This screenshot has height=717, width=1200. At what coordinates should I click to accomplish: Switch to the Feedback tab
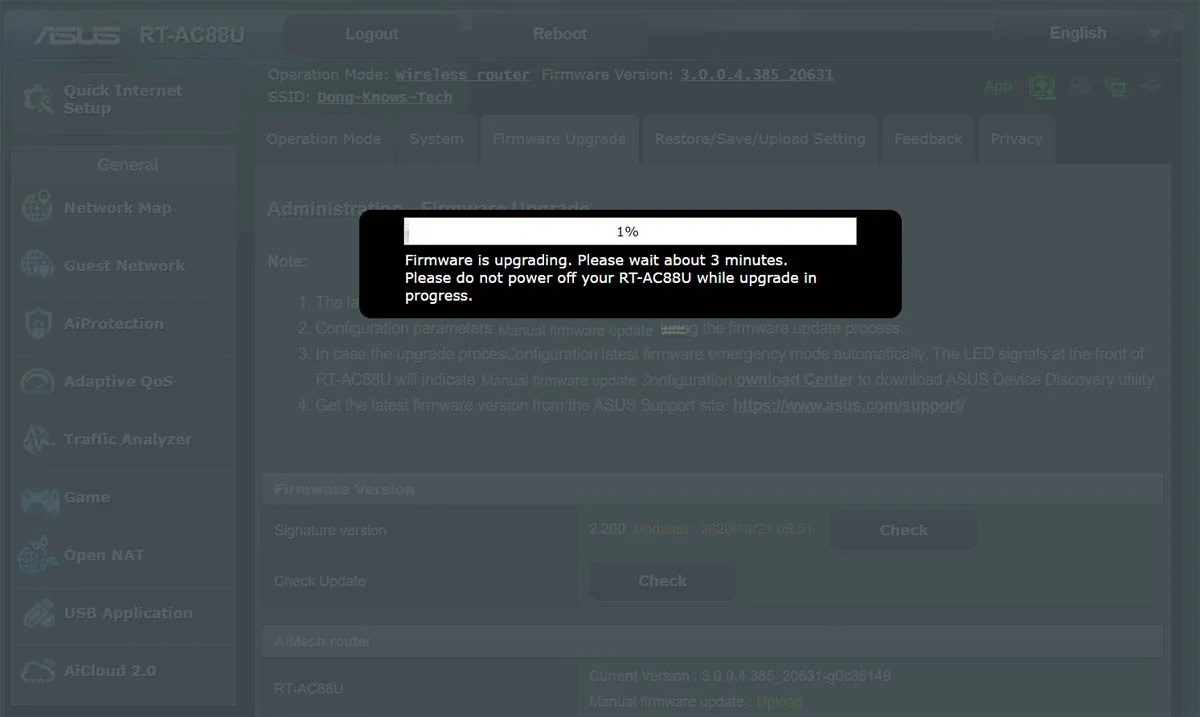[x=928, y=139]
